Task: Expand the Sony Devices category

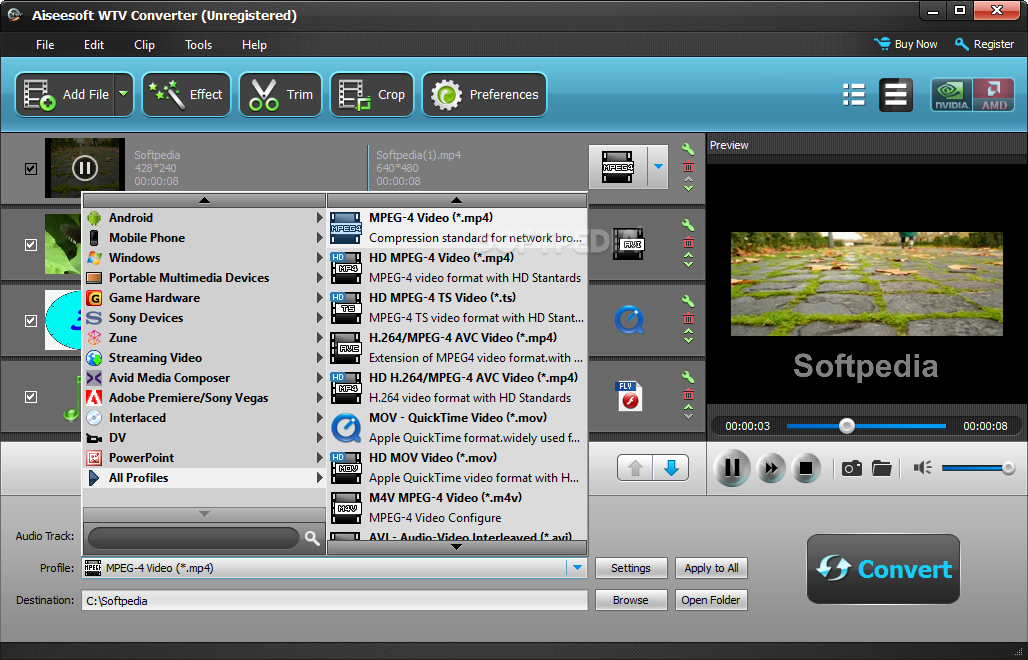Action: tap(205, 317)
